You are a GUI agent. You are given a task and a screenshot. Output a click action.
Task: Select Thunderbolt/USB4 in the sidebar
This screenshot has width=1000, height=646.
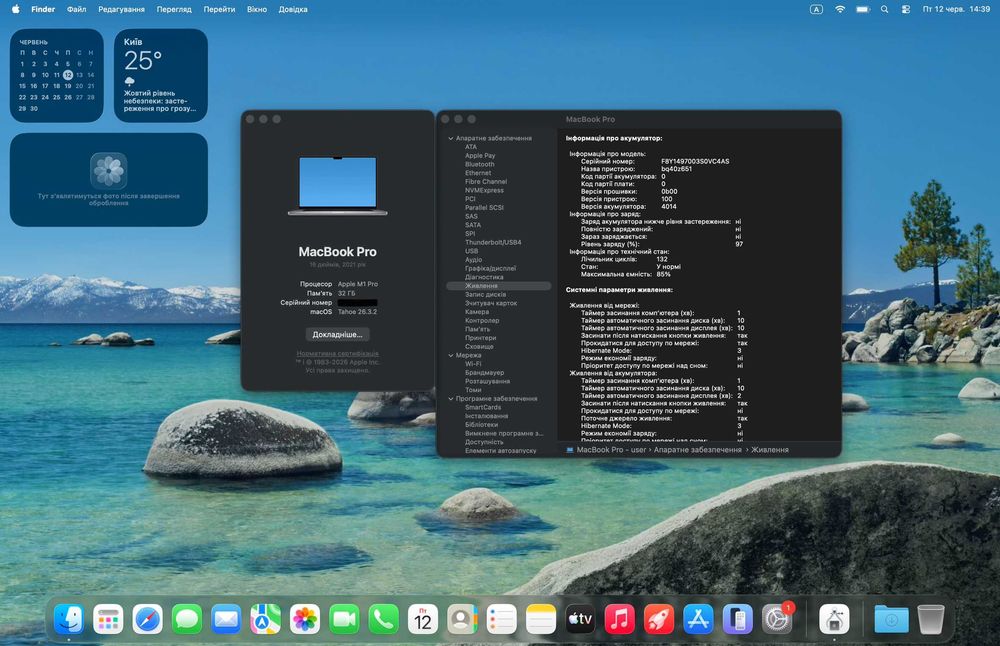pos(493,242)
